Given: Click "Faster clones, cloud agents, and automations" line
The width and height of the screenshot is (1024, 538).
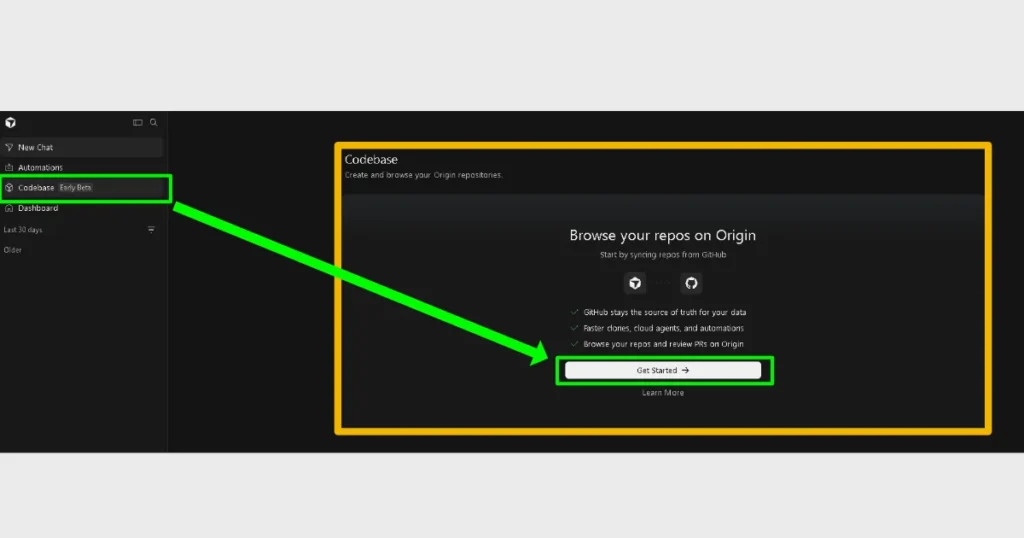Looking at the screenshot, I should [x=664, y=328].
